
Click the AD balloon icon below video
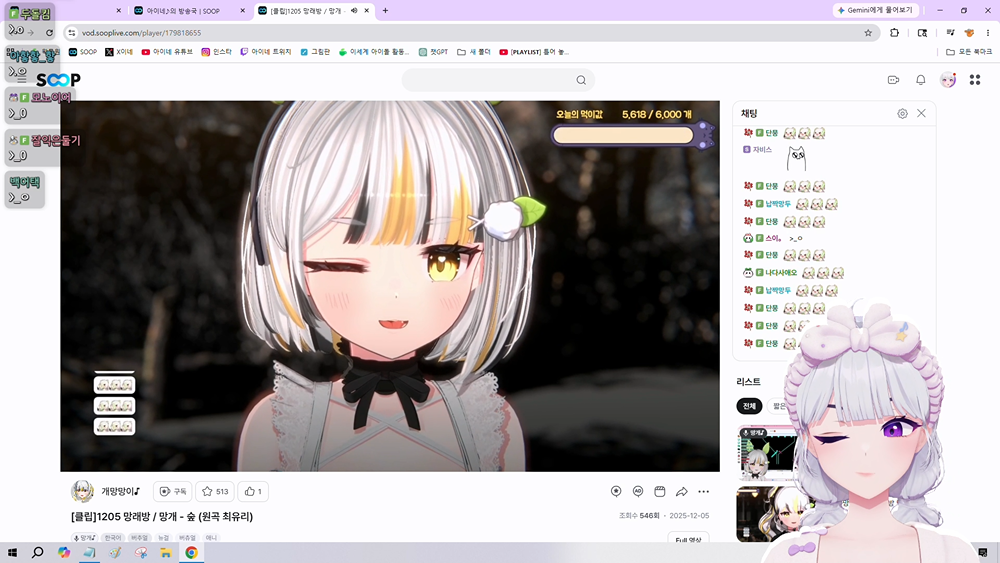point(638,492)
